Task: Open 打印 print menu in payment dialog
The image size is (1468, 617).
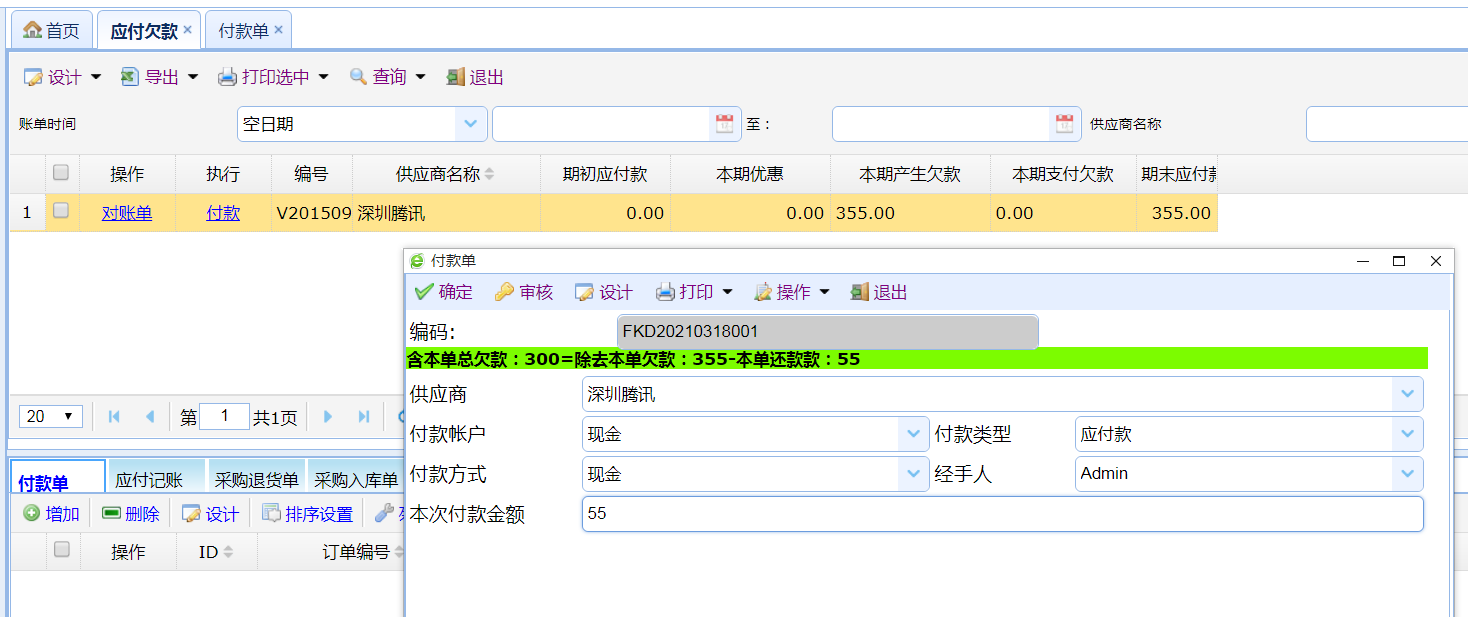Action: 694,292
